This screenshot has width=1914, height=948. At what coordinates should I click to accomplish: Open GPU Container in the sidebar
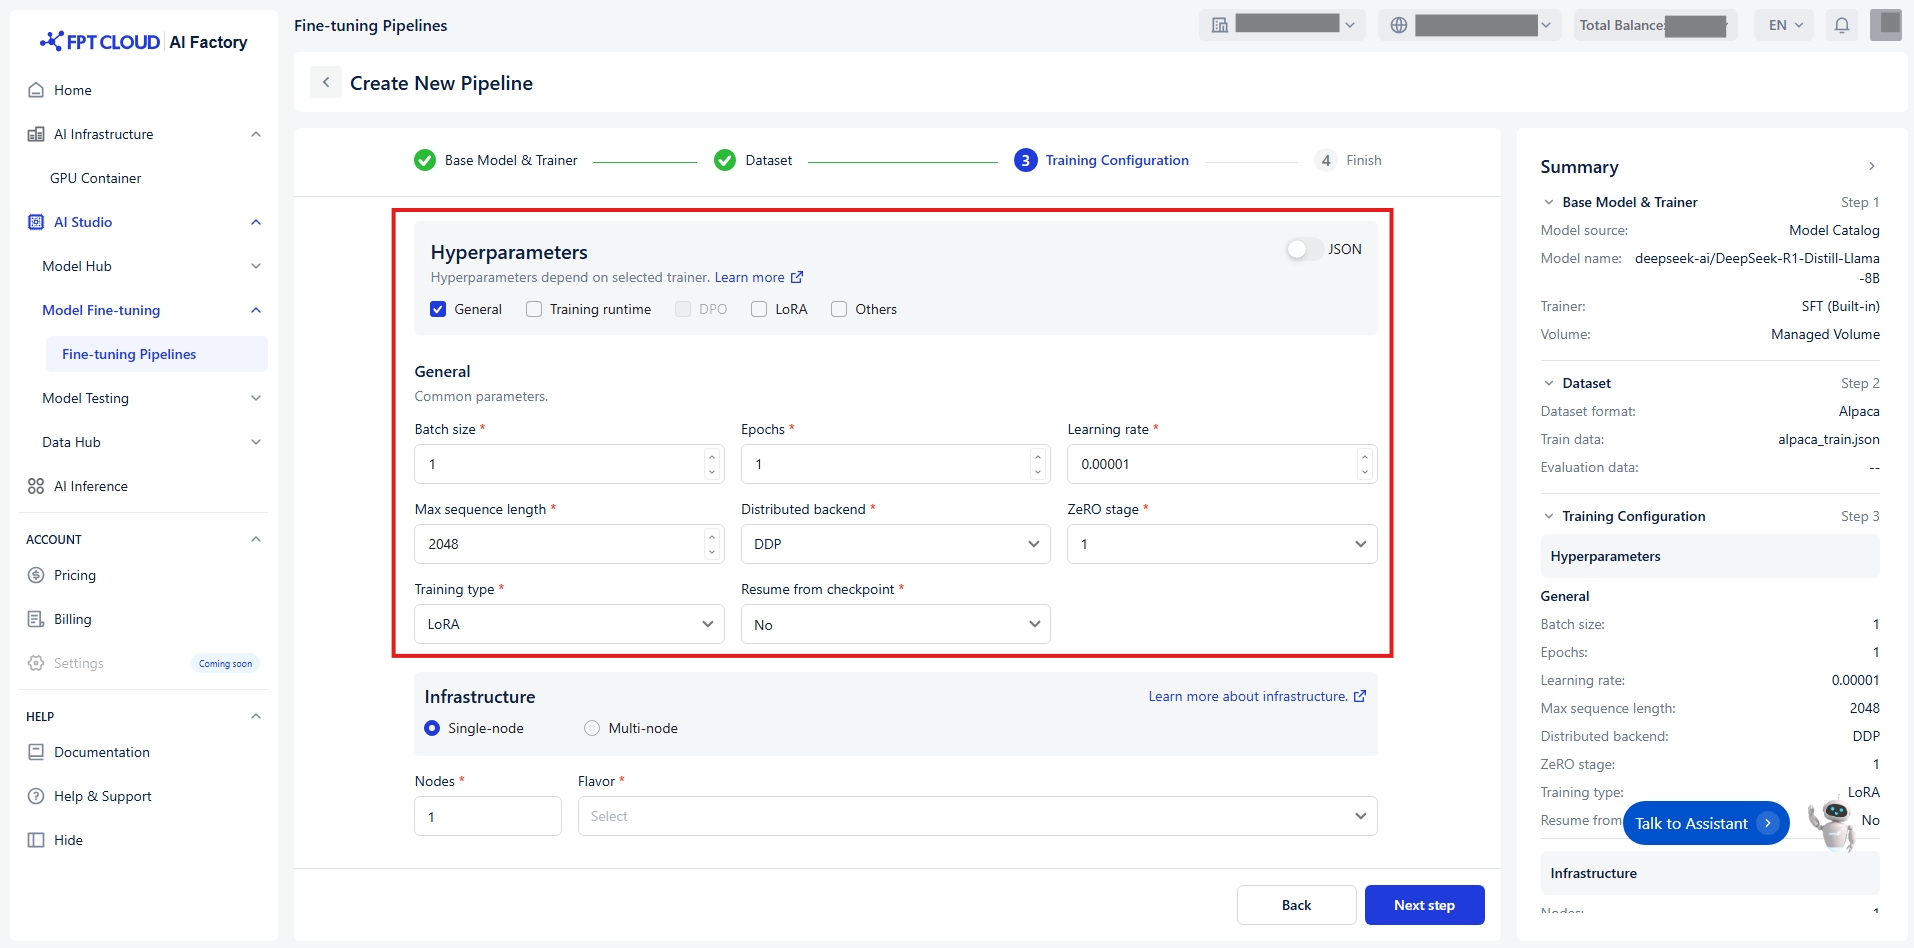point(96,178)
